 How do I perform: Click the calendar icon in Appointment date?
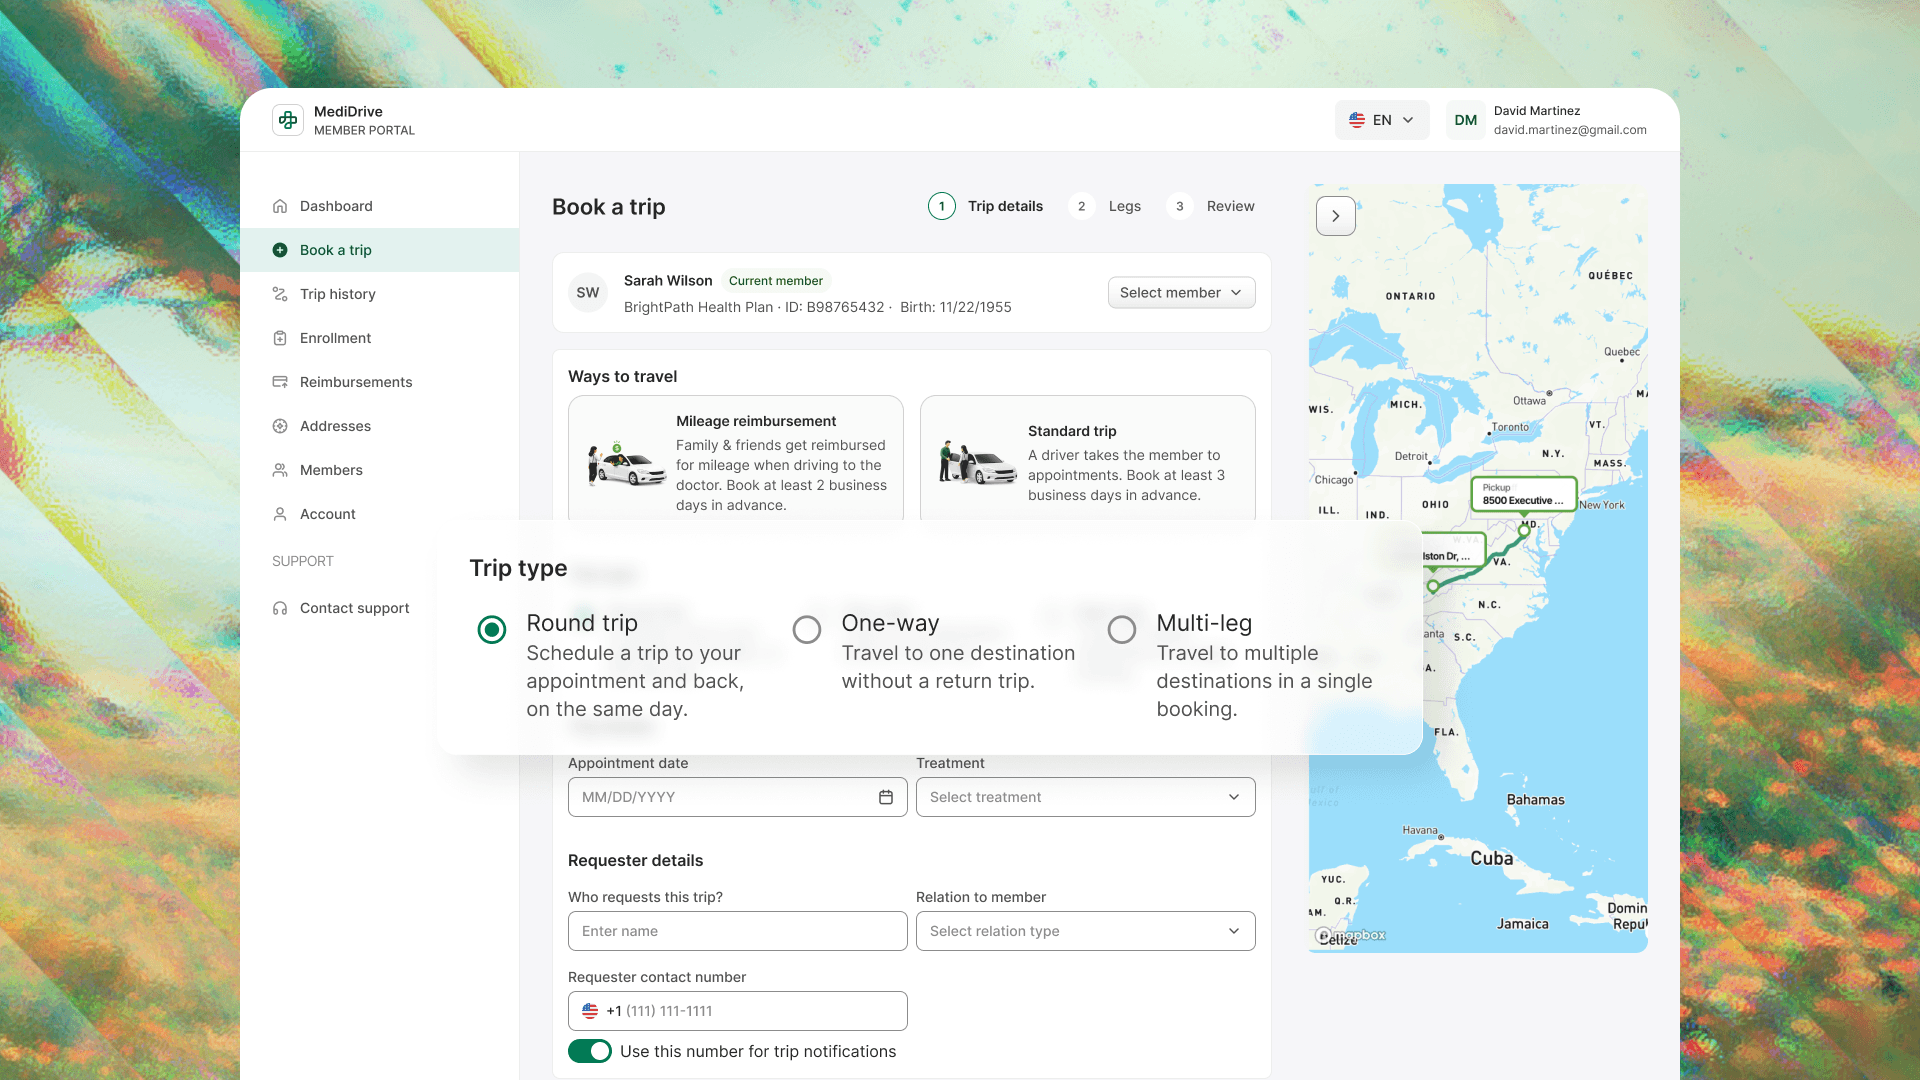pos(886,797)
